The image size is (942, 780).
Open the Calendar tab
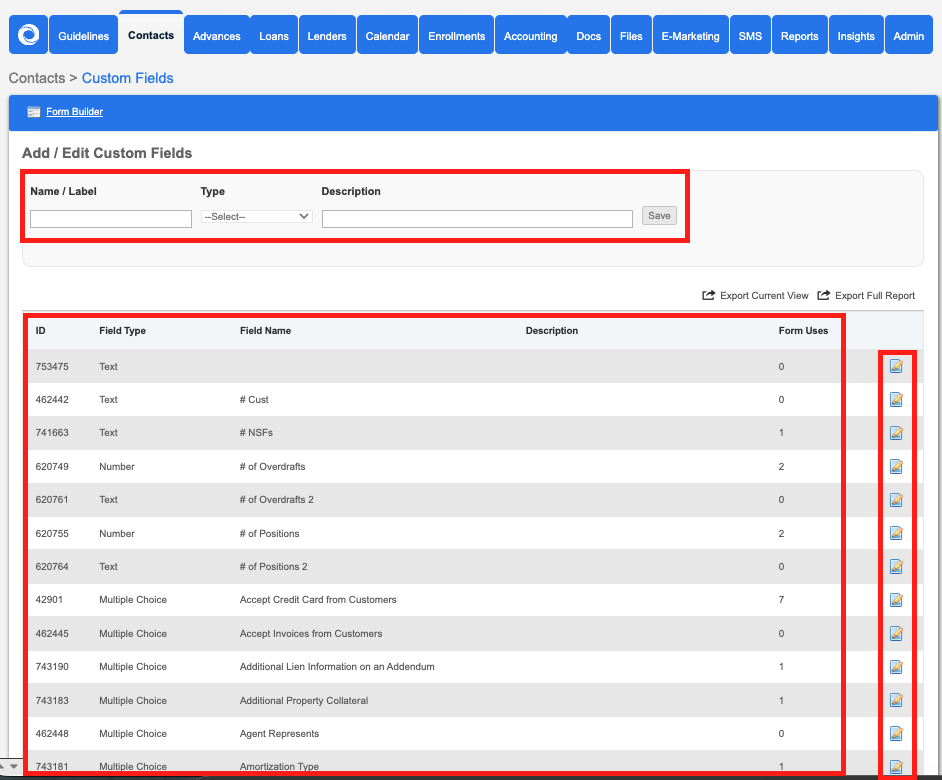click(387, 36)
